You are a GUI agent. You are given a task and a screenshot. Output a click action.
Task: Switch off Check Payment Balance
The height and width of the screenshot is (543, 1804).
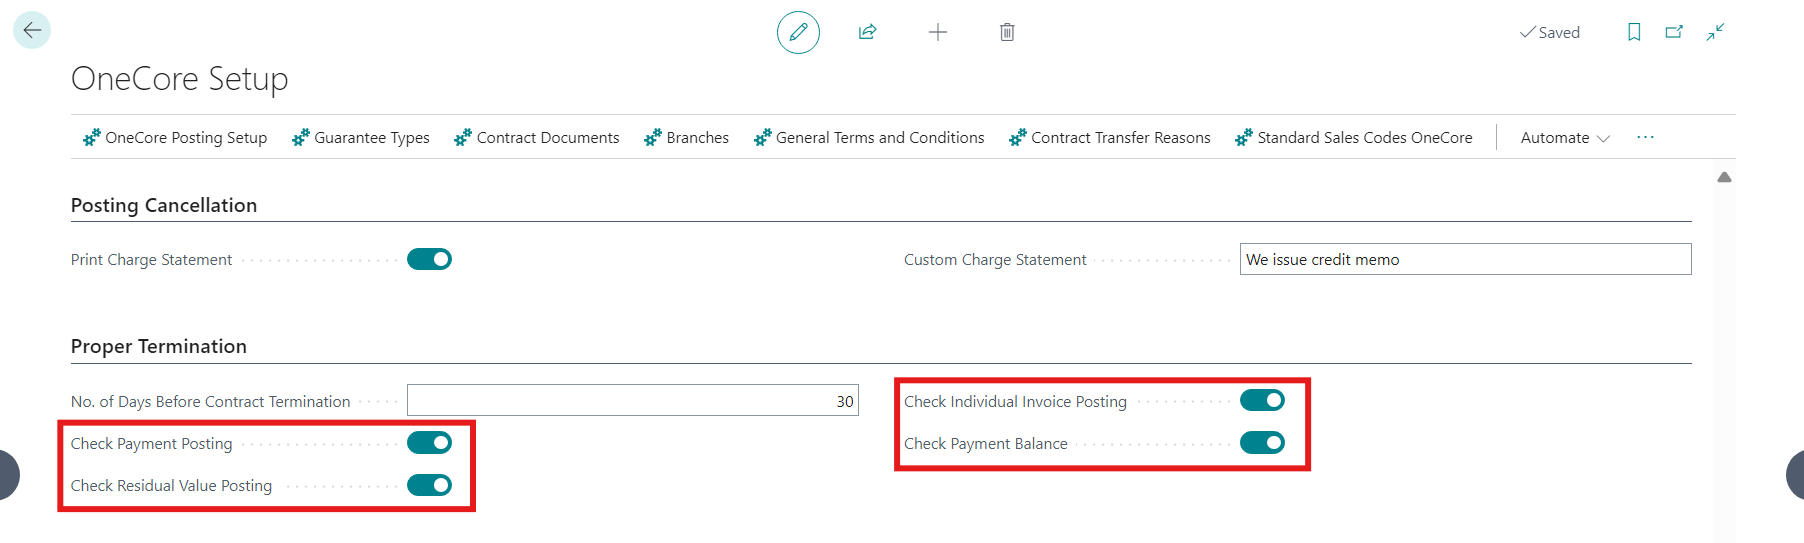pyautogui.click(x=1262, y=443)
